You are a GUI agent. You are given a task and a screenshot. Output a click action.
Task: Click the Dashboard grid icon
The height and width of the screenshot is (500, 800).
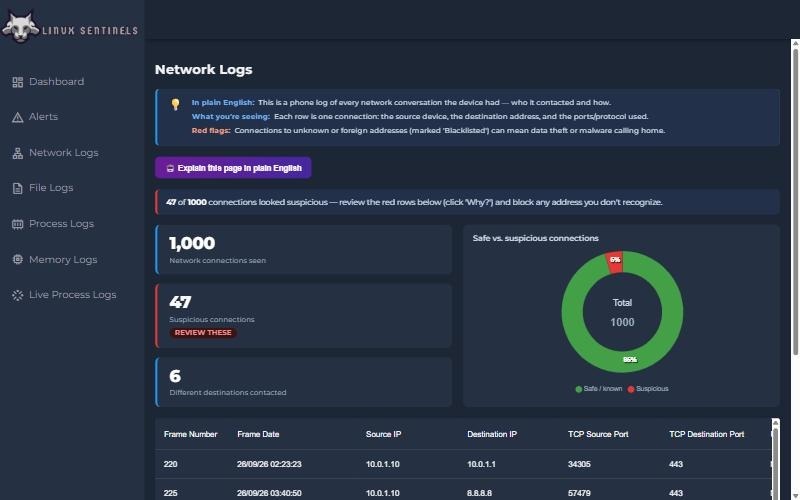click(17, 82)
